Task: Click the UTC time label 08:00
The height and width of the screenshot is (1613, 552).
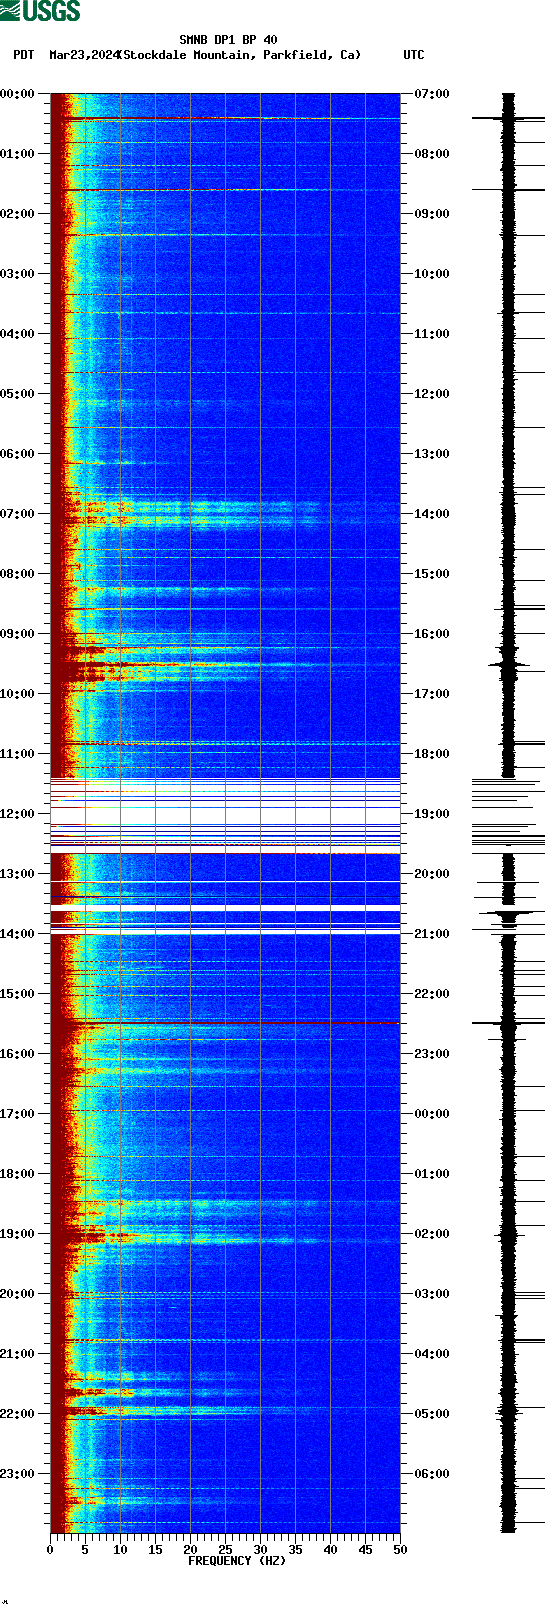Action: pyautogui.click(x=432, y=154)
